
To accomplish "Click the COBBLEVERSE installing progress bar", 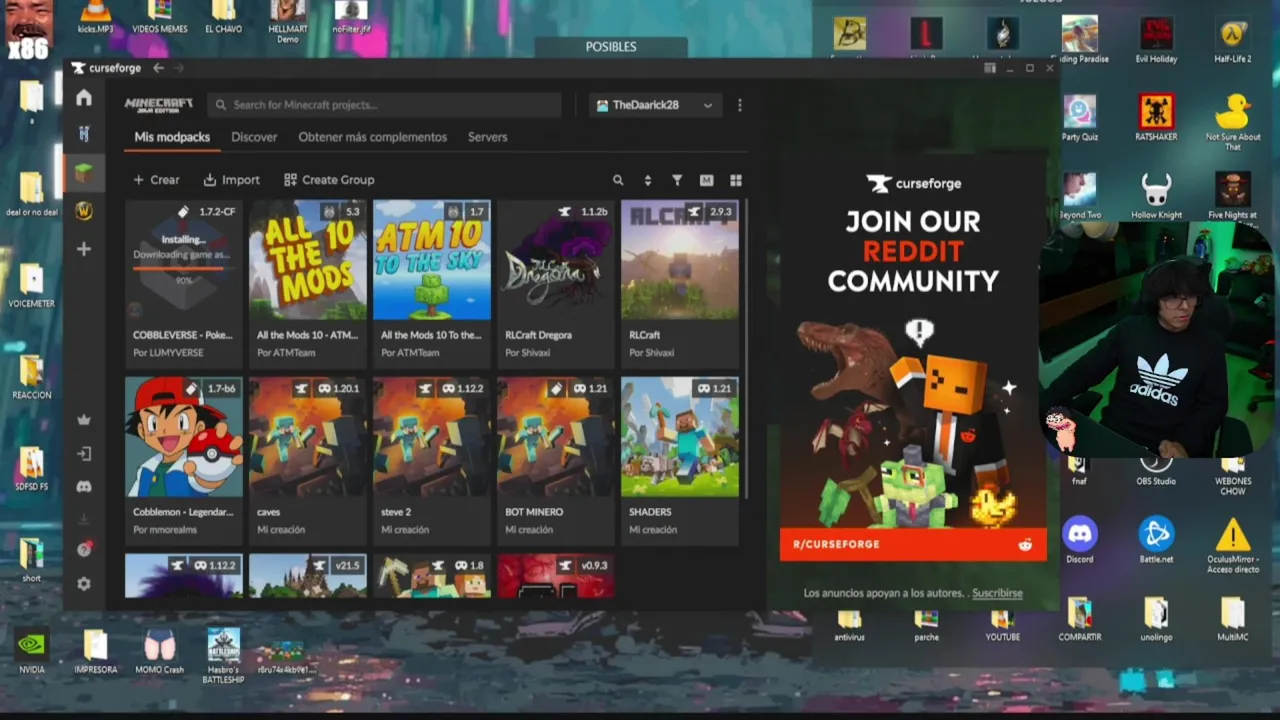I will point(183,267).
